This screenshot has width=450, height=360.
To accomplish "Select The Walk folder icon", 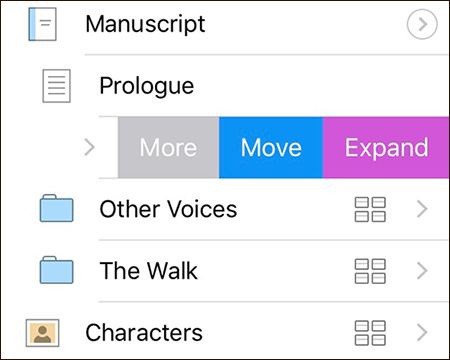I will point(57,270).
